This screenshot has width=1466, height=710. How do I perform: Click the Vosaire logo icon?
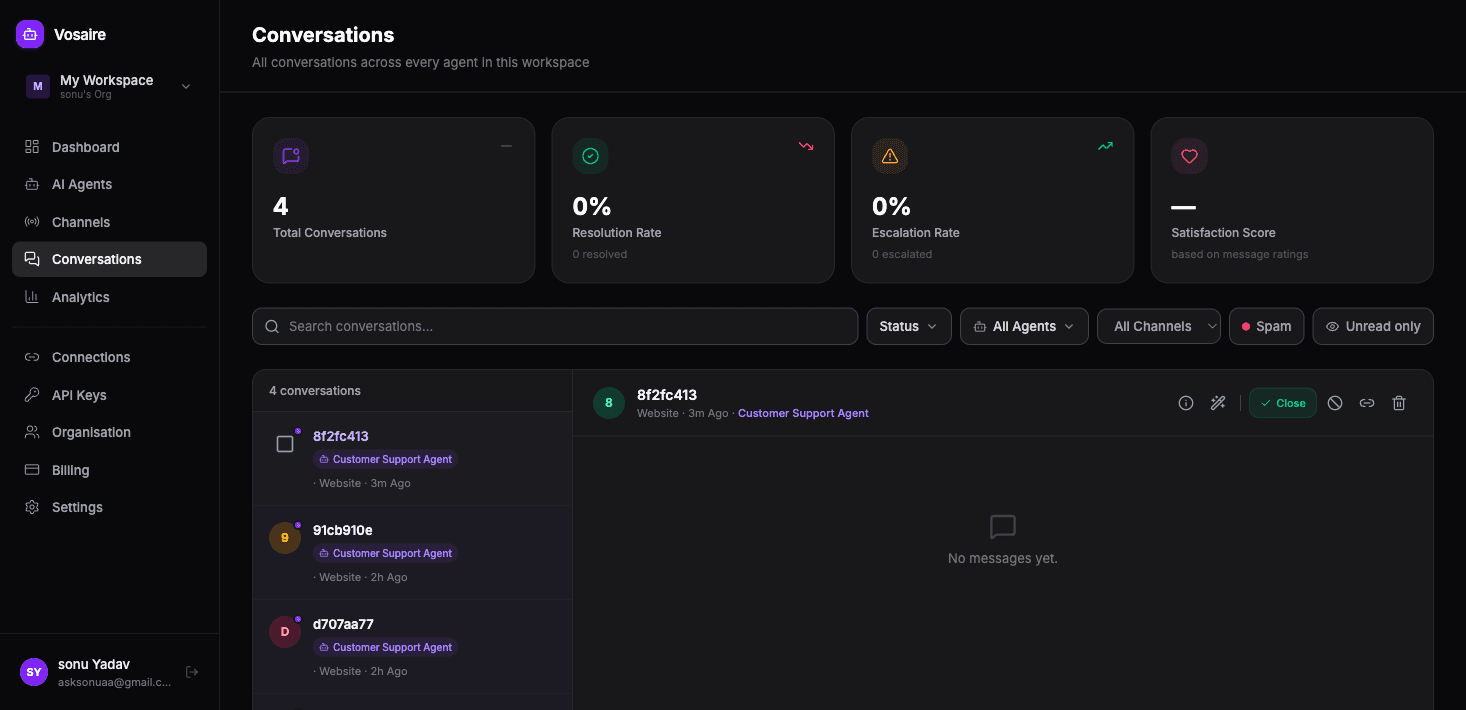point(30,34)
